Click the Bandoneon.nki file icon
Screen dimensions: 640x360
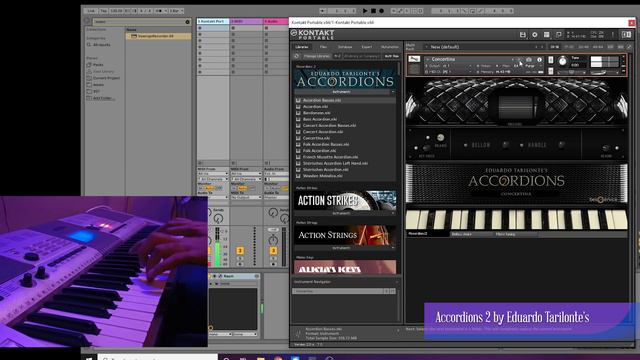[x=298, y=113]
